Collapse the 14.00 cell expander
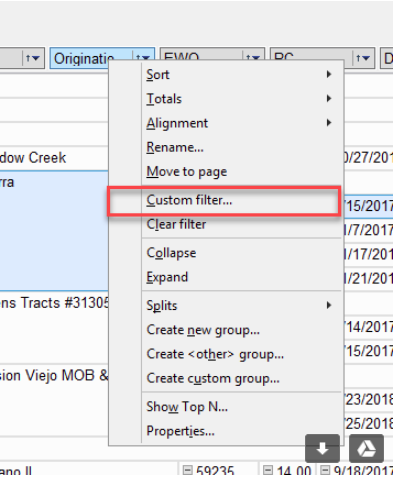Image resolution: width=399 pixels, height=480 pixels. pyautogui.click(x=267, y=470)
